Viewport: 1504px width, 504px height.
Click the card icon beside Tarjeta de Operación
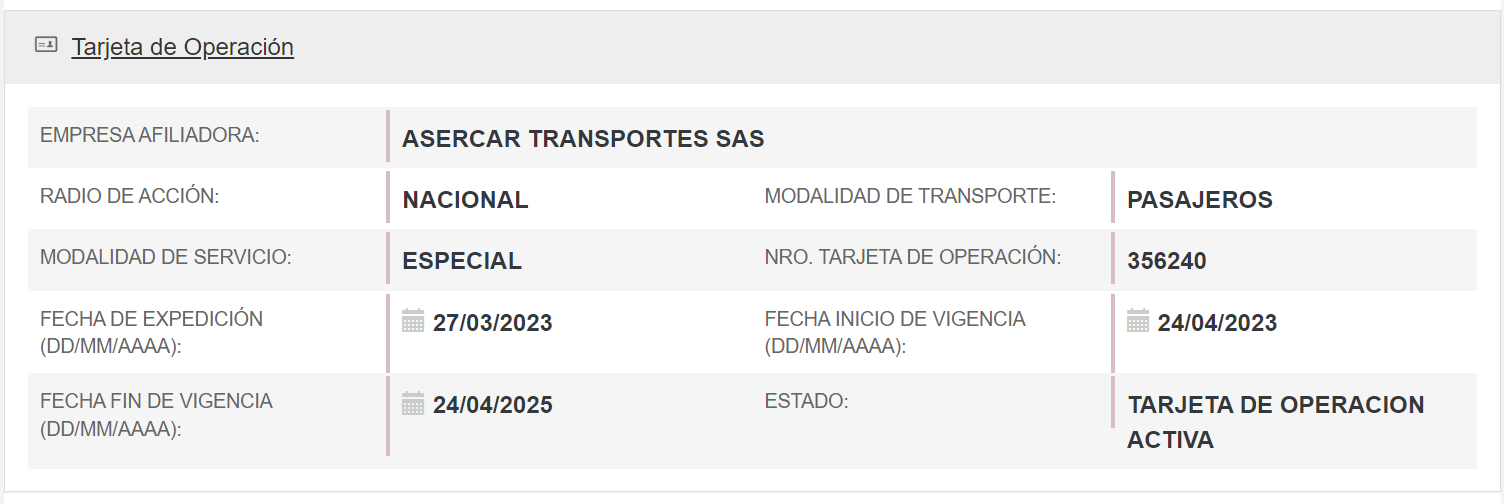point(46,45)
